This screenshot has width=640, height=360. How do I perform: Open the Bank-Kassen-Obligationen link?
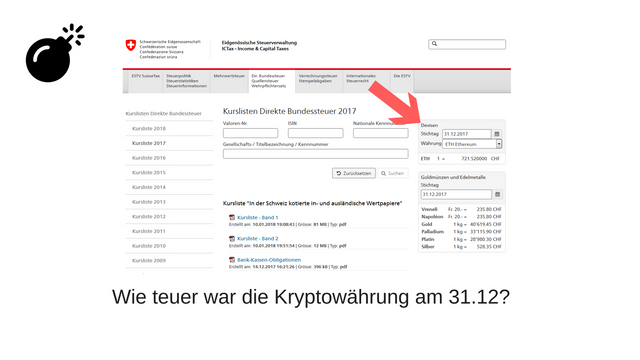[x=269, y=260]
